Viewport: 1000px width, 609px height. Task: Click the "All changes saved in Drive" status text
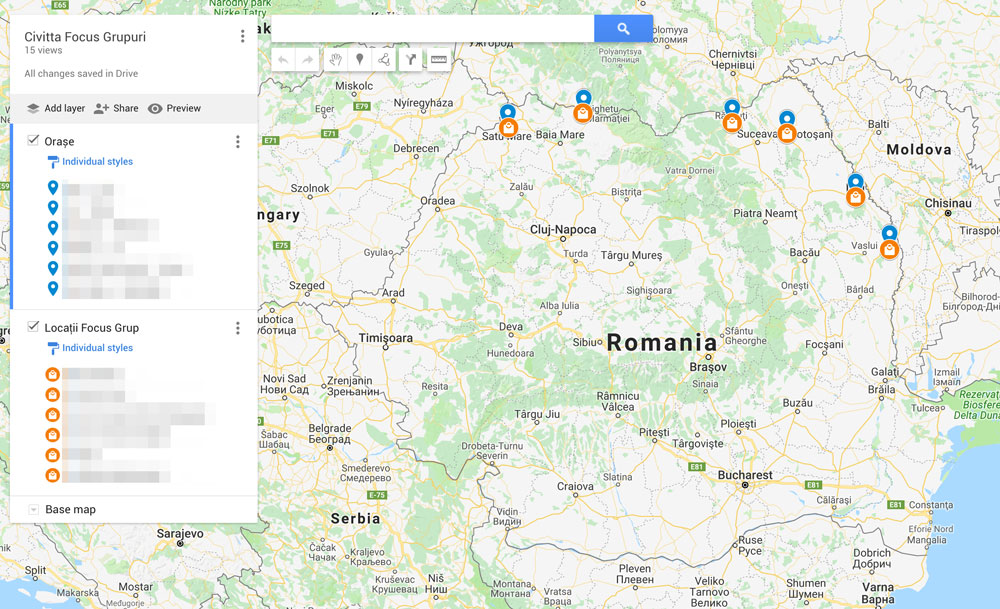click(x=81, y=73)
